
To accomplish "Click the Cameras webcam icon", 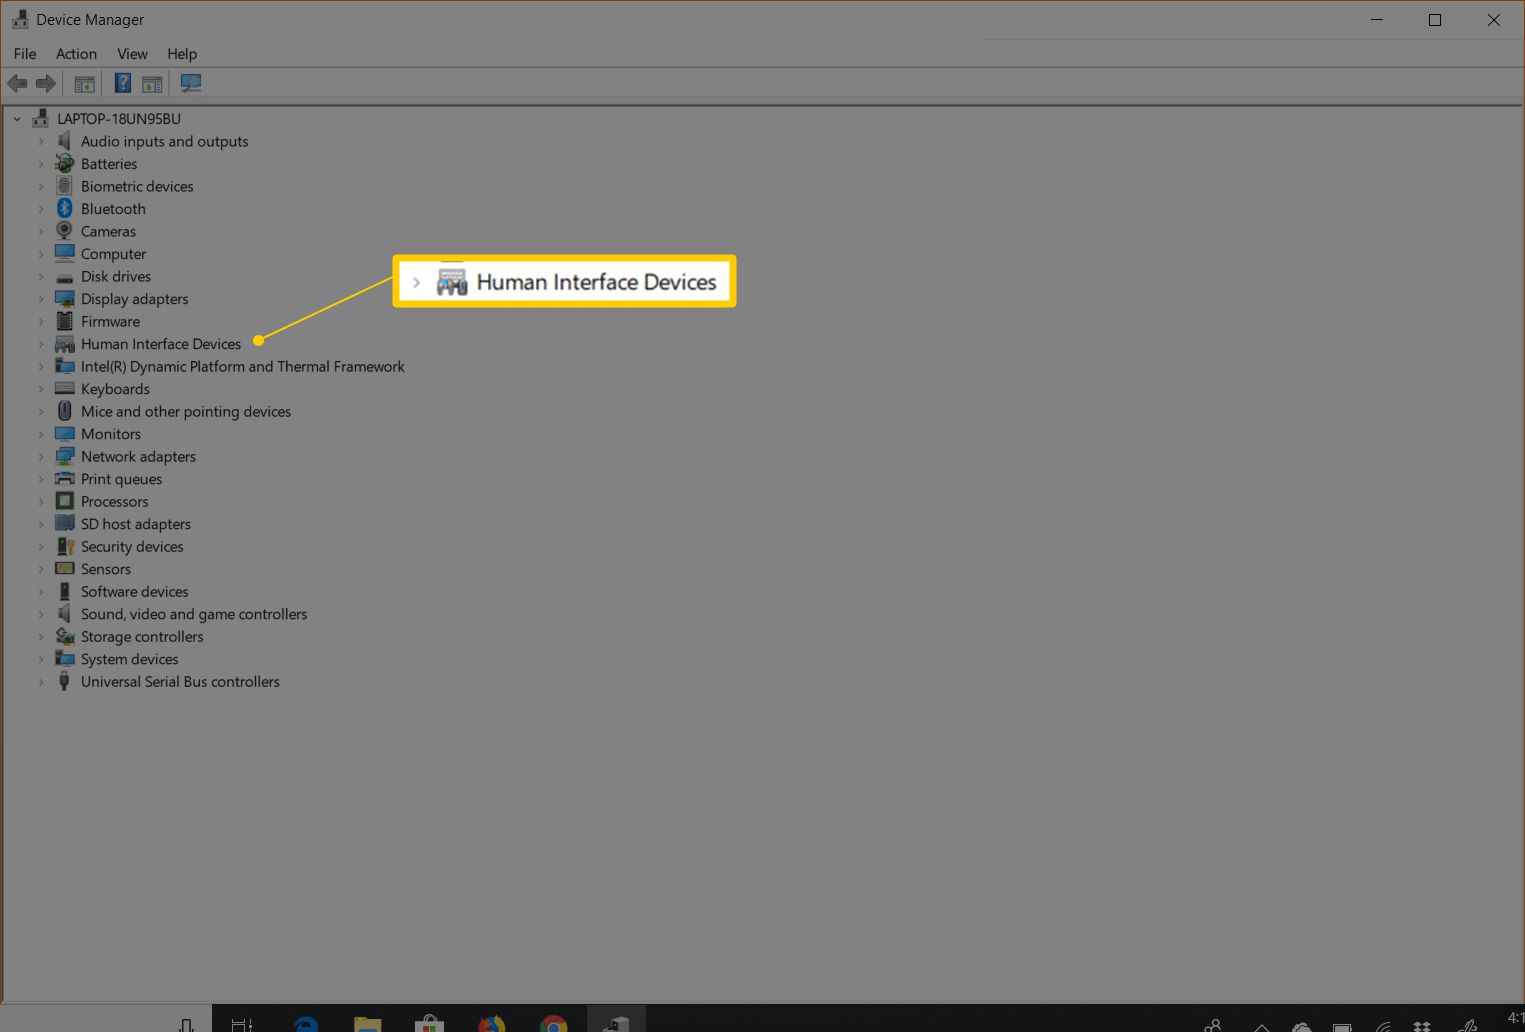I will [x=64, y=231].
